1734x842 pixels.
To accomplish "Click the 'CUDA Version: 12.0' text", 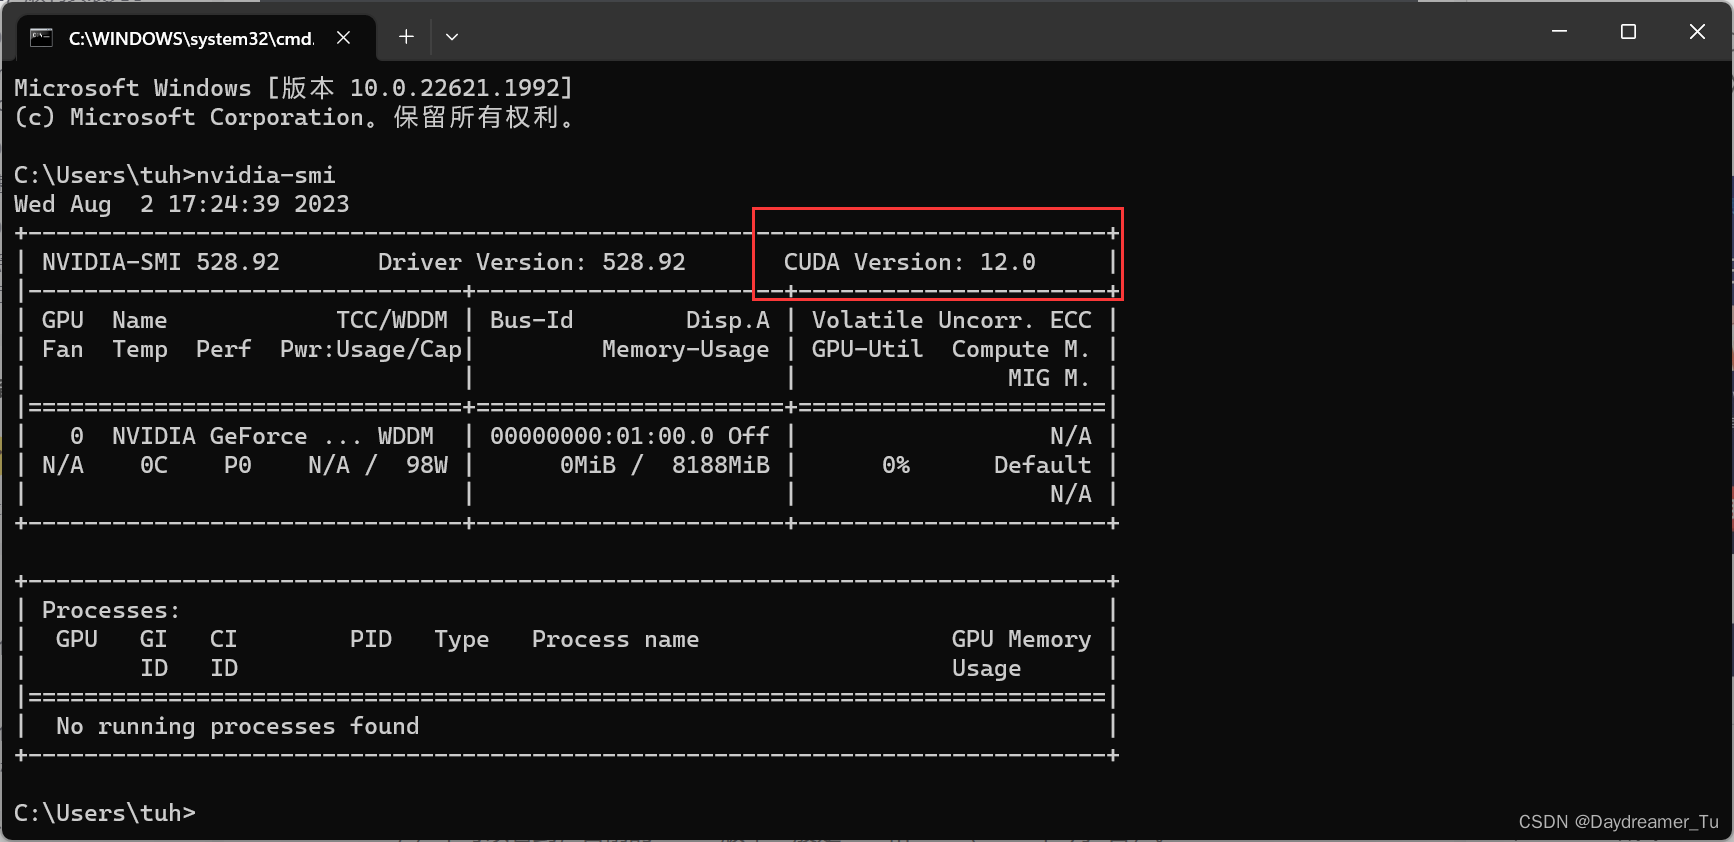I will point(909,262).
